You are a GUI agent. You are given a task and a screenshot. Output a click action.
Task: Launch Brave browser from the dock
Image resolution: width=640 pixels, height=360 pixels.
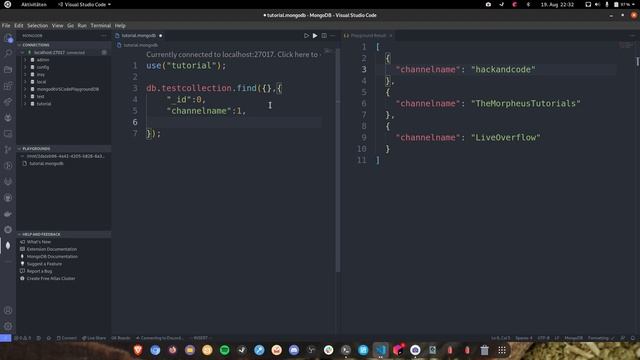point(138,350)
